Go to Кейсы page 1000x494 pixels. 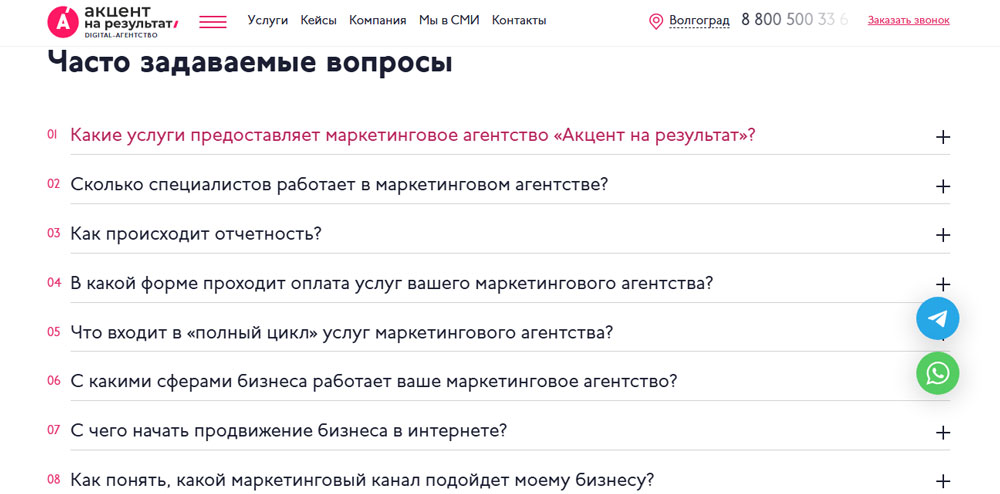[318, 20]
